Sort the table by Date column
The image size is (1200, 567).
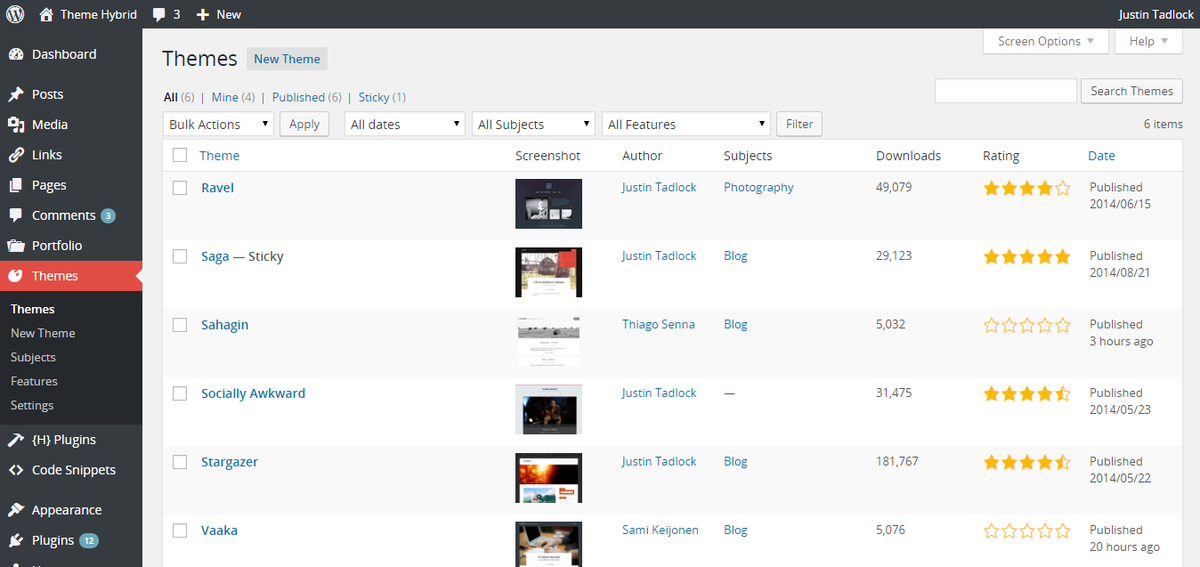pos(1101,155)
